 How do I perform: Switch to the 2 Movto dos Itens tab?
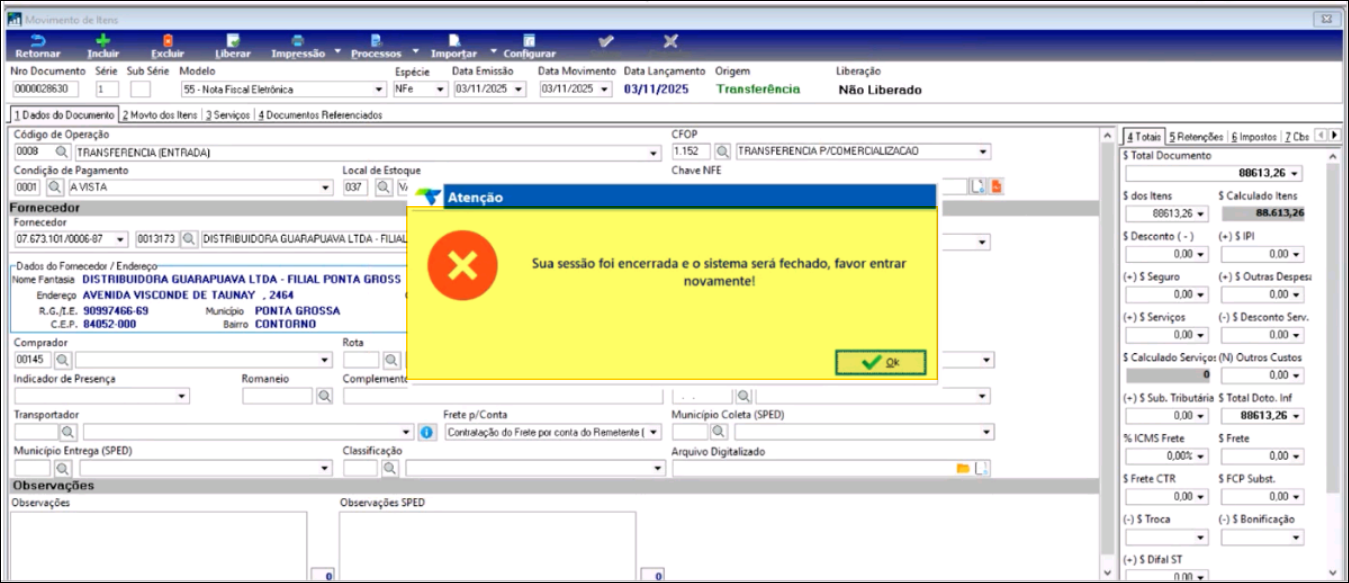click(160, 115)
